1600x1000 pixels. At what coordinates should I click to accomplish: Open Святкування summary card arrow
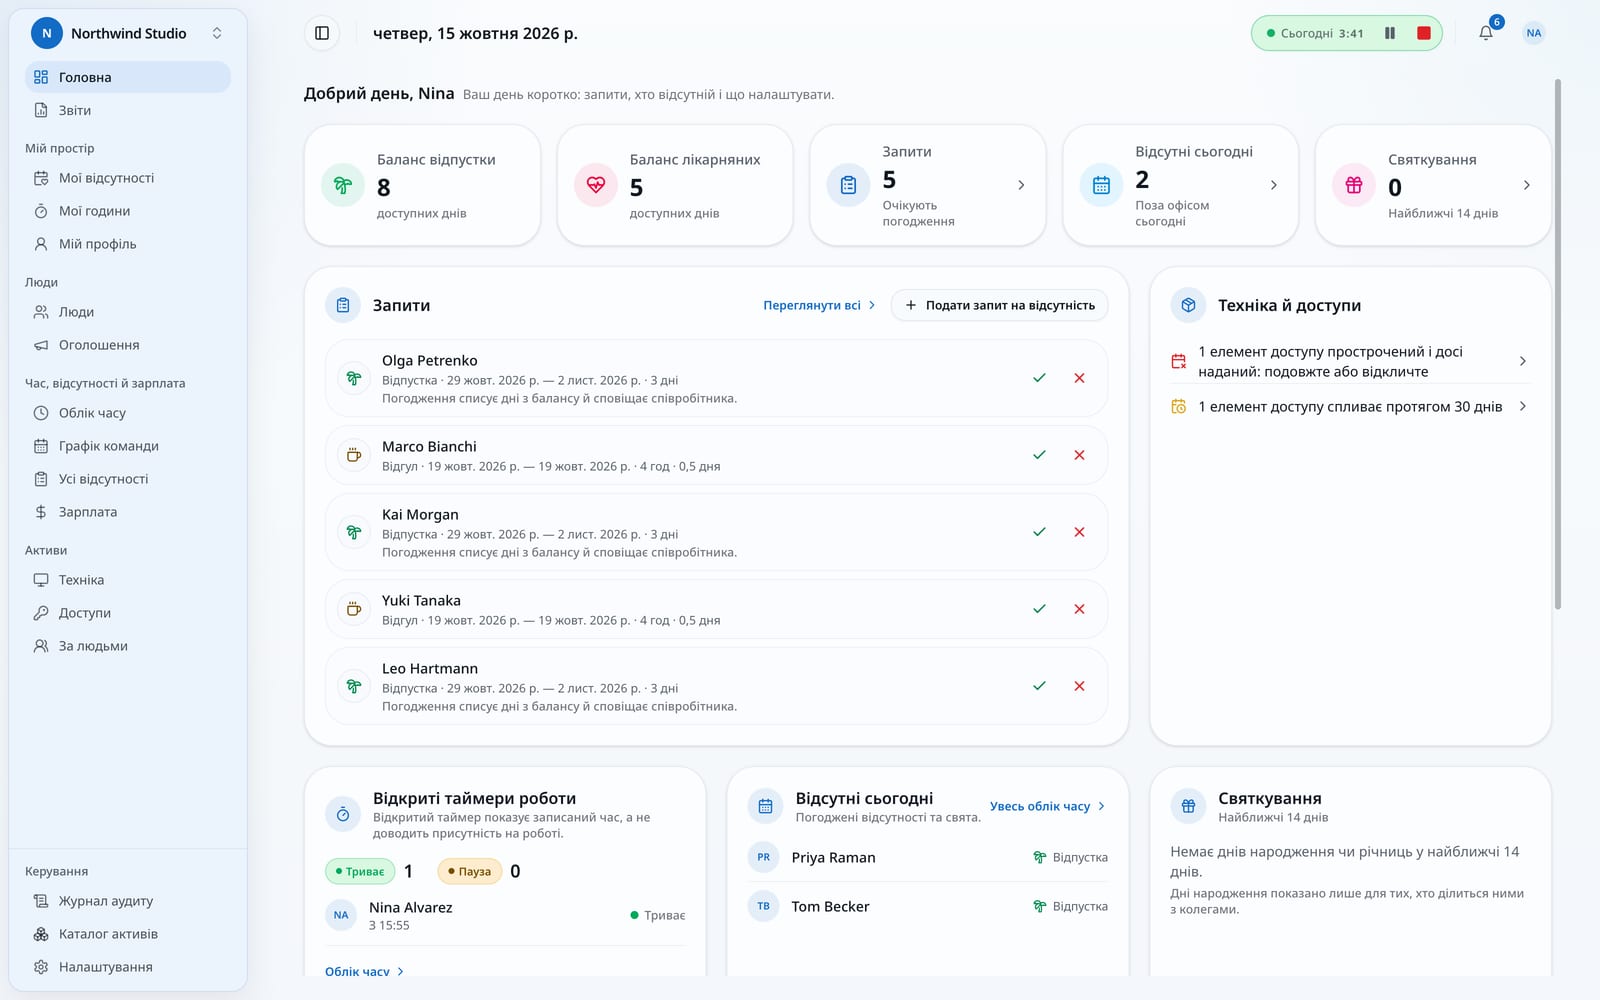coord(1526,185)
